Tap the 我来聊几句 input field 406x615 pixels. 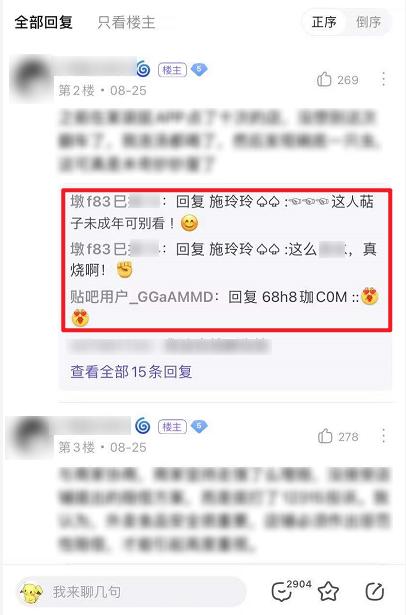(131, 591)
